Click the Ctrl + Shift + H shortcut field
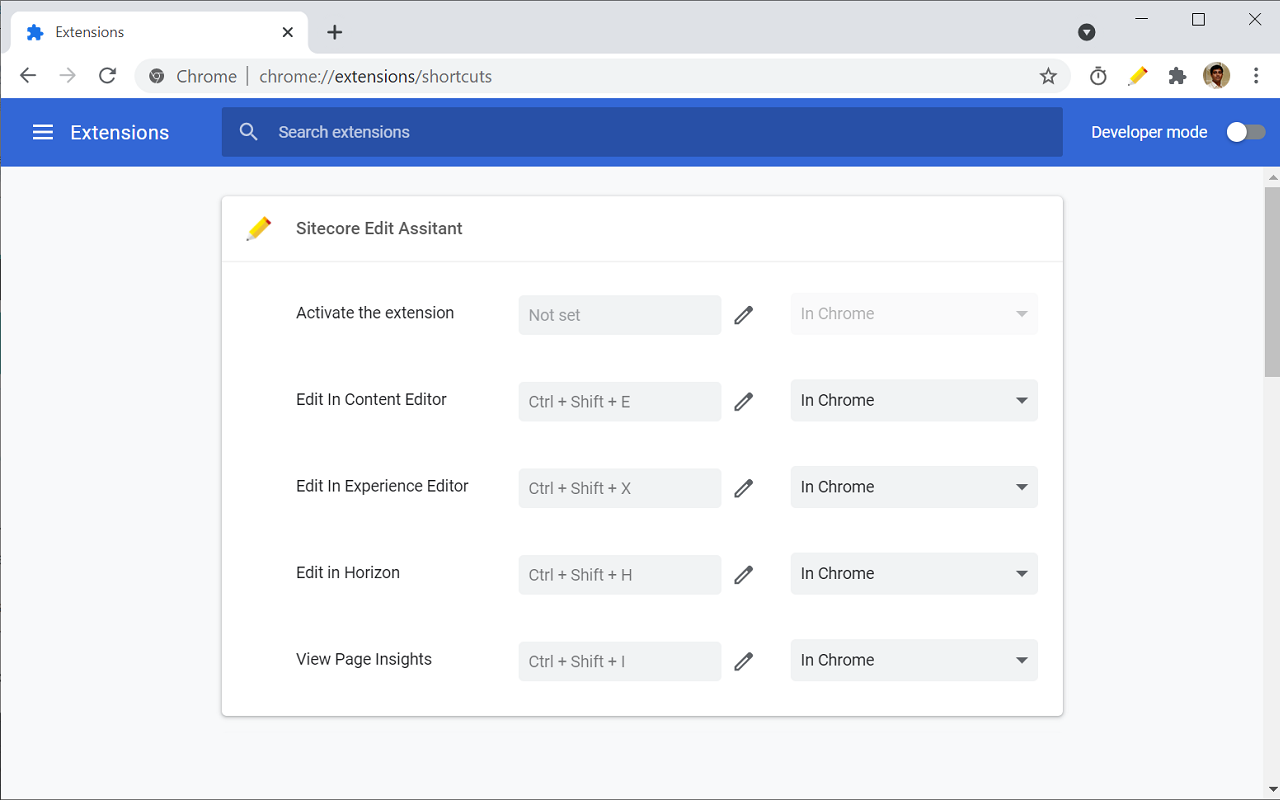Image resolution: width=1280 pixels, height=800 pixels. 620,575
